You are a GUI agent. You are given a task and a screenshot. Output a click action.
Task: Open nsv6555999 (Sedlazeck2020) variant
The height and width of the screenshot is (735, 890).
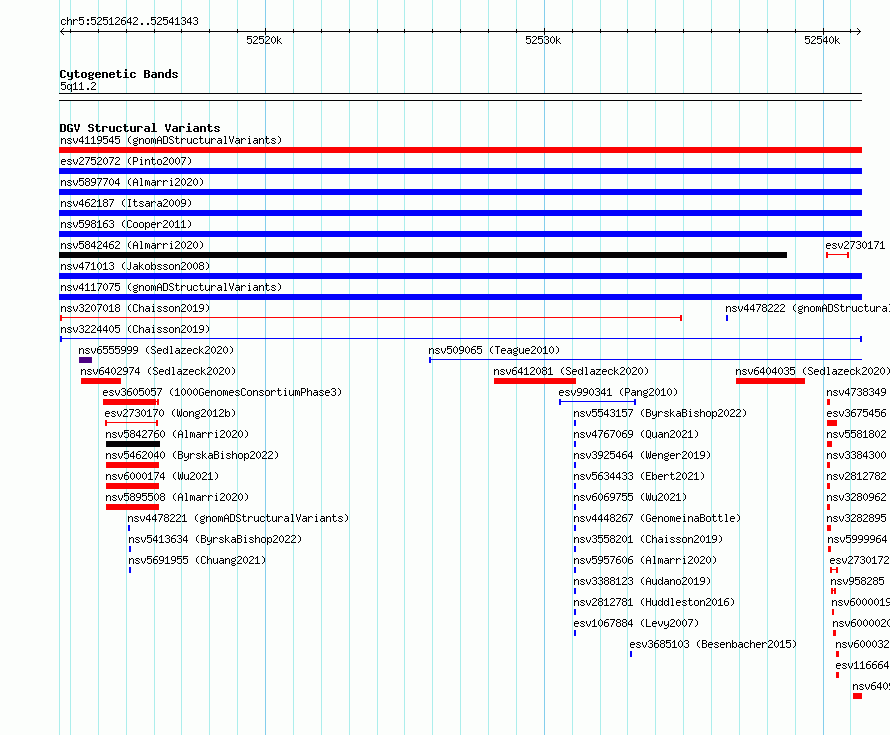point(156,350)
